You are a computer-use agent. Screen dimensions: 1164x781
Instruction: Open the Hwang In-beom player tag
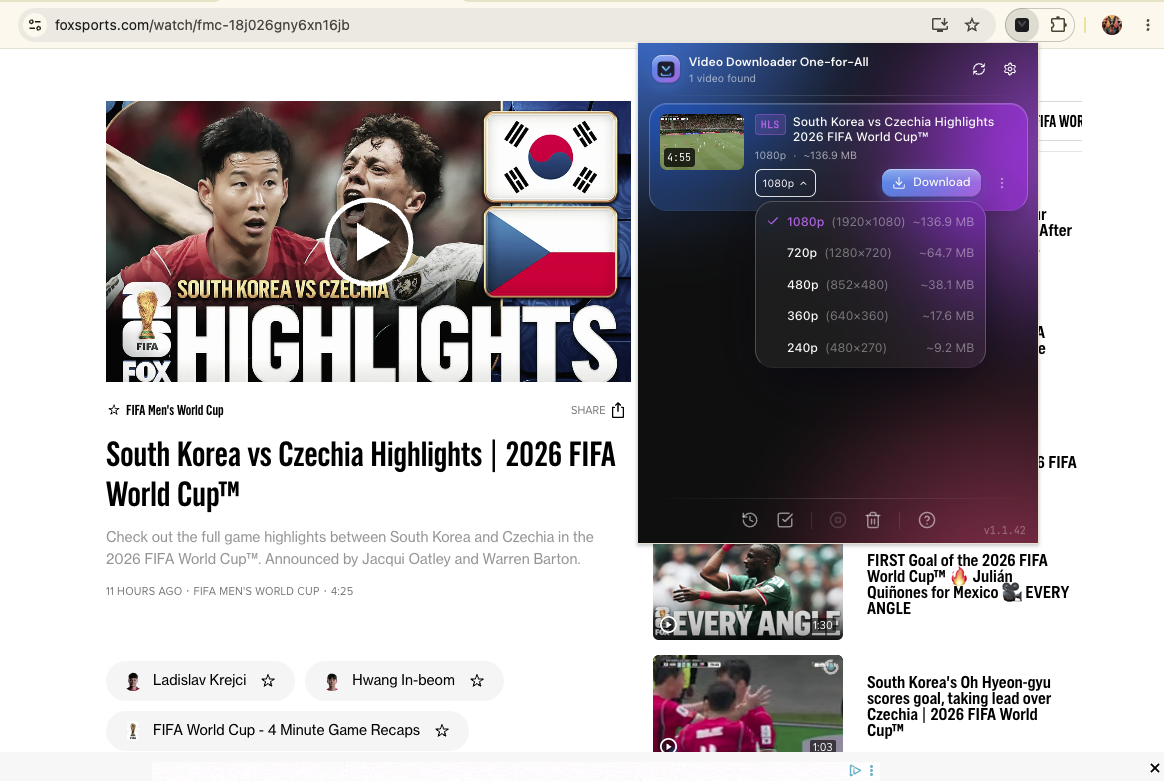403,680
